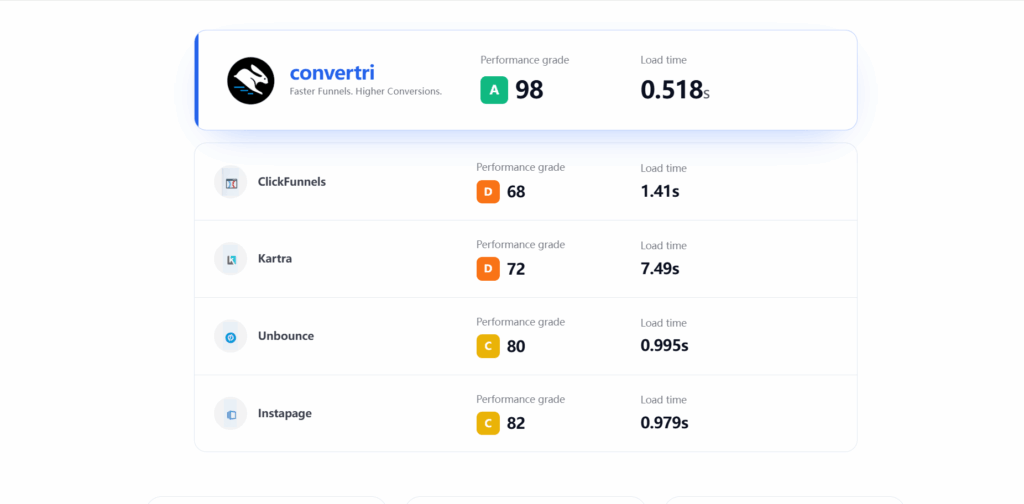Click Convertri's score 98

pyautogui.click(x=529, y=90)
